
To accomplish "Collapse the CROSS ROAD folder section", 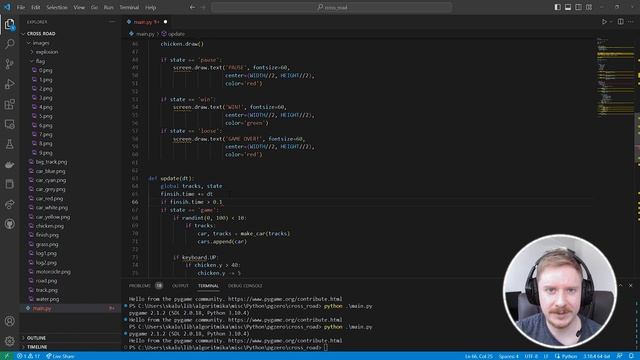I will 41,33.
